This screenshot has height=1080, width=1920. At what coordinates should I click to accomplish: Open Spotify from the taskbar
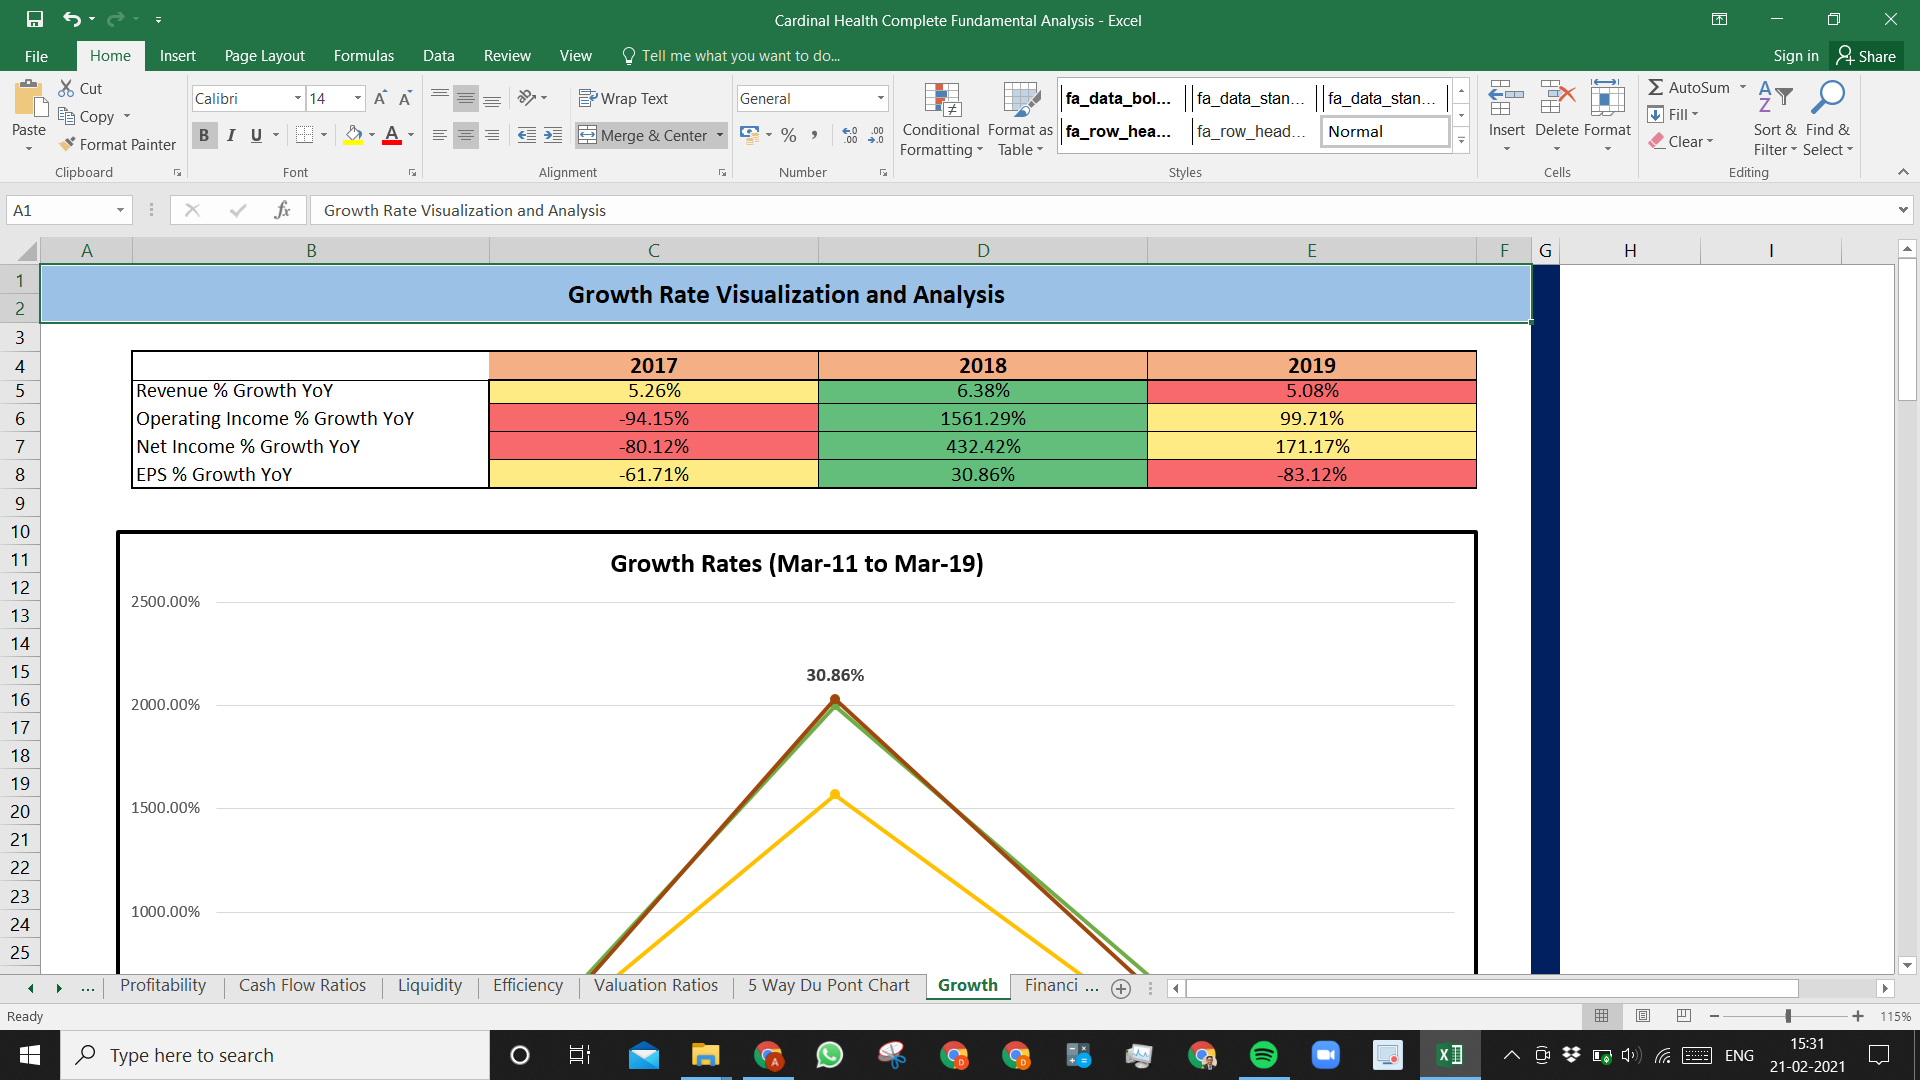click(x=1264, y=1055)
